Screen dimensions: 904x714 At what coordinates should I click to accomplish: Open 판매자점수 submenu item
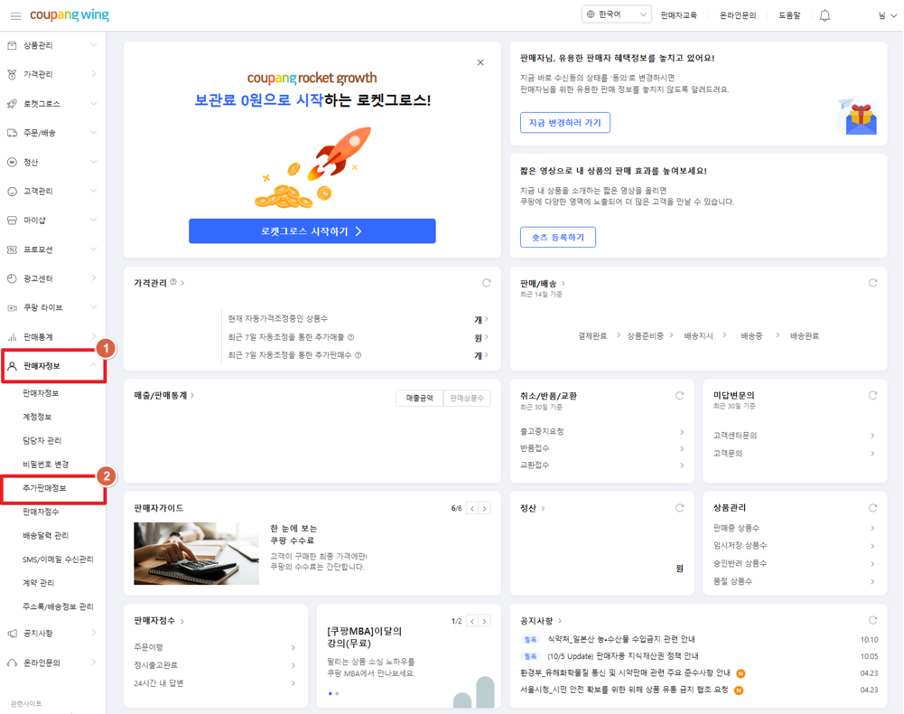(x=40, y=512)
